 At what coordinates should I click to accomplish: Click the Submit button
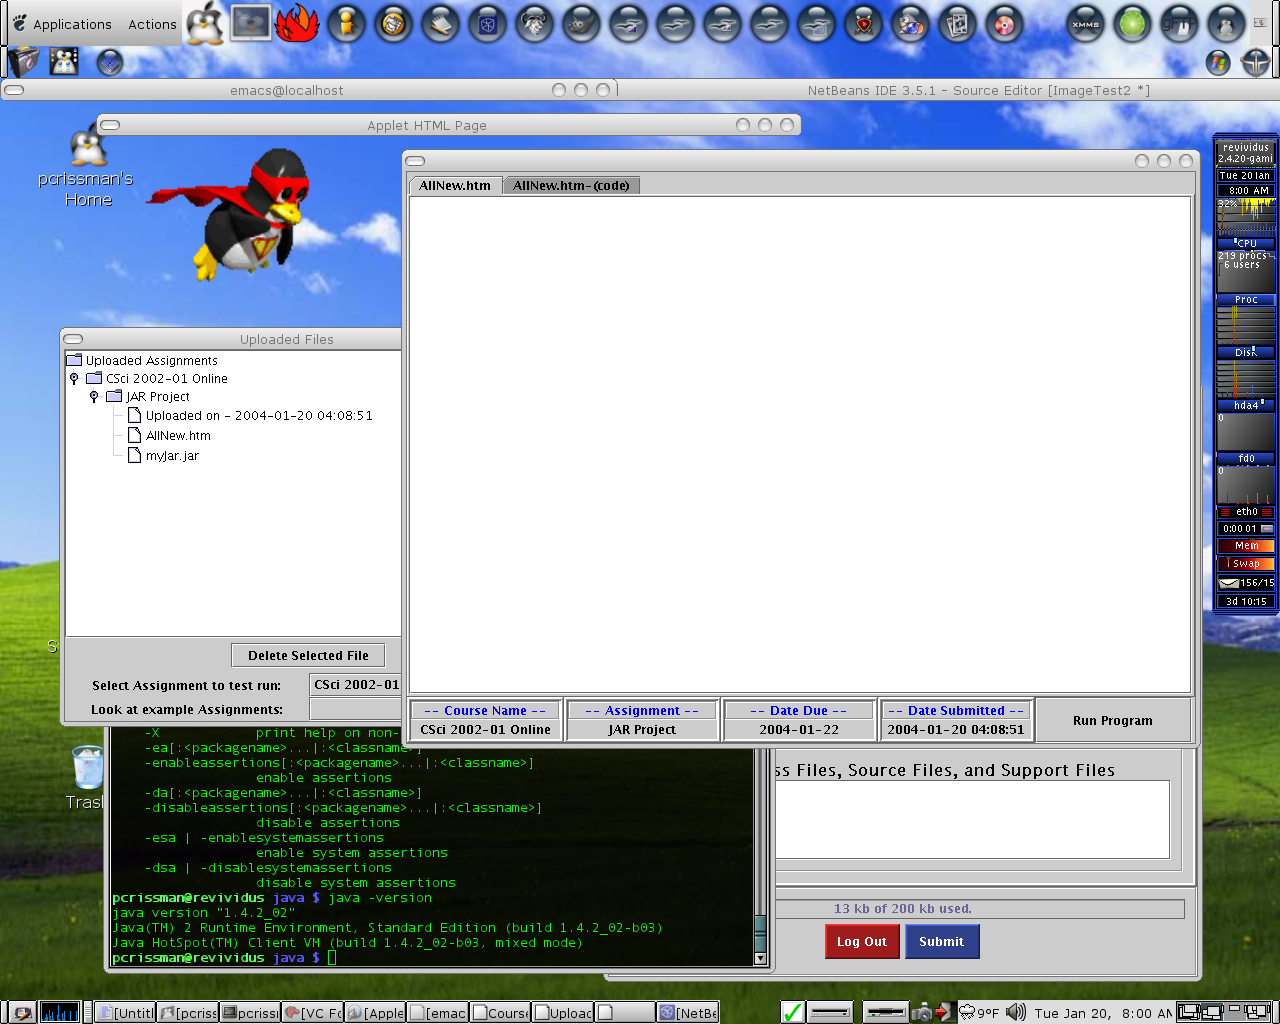(x=941, y=941)
